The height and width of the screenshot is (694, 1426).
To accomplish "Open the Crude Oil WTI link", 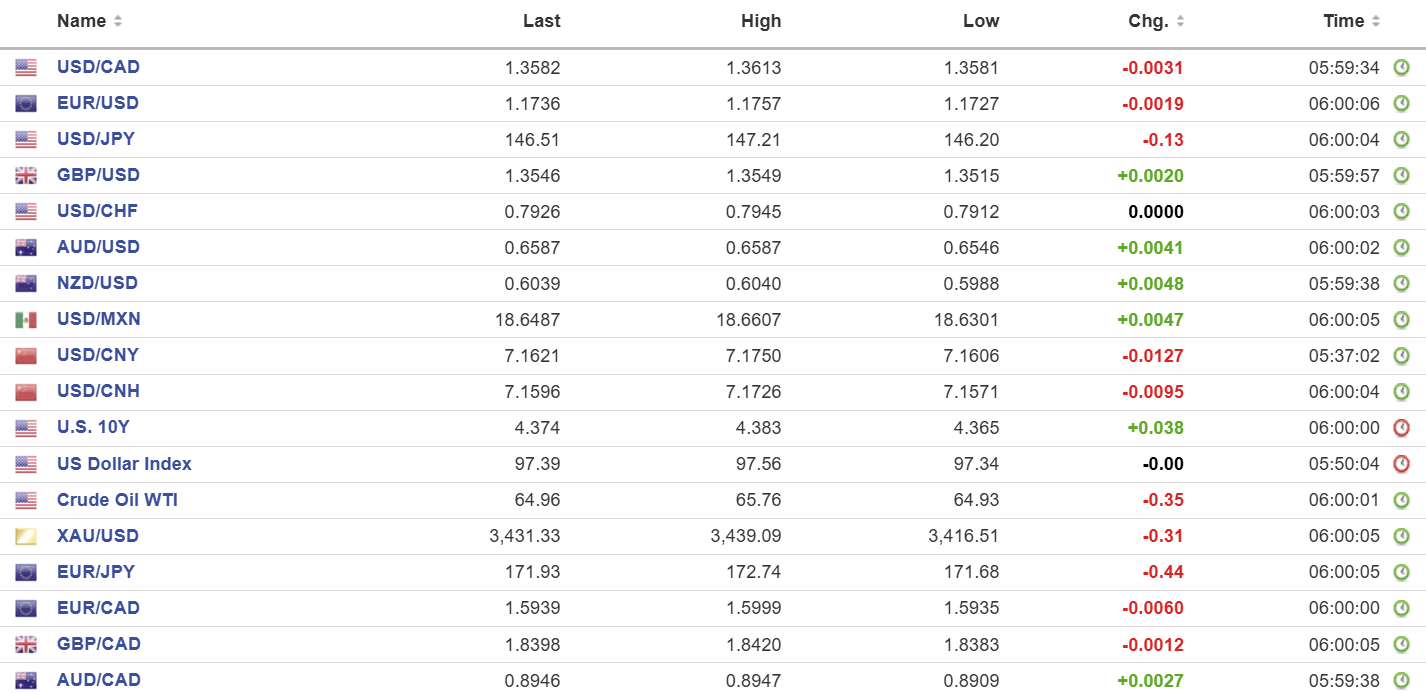I will point(117,499).
